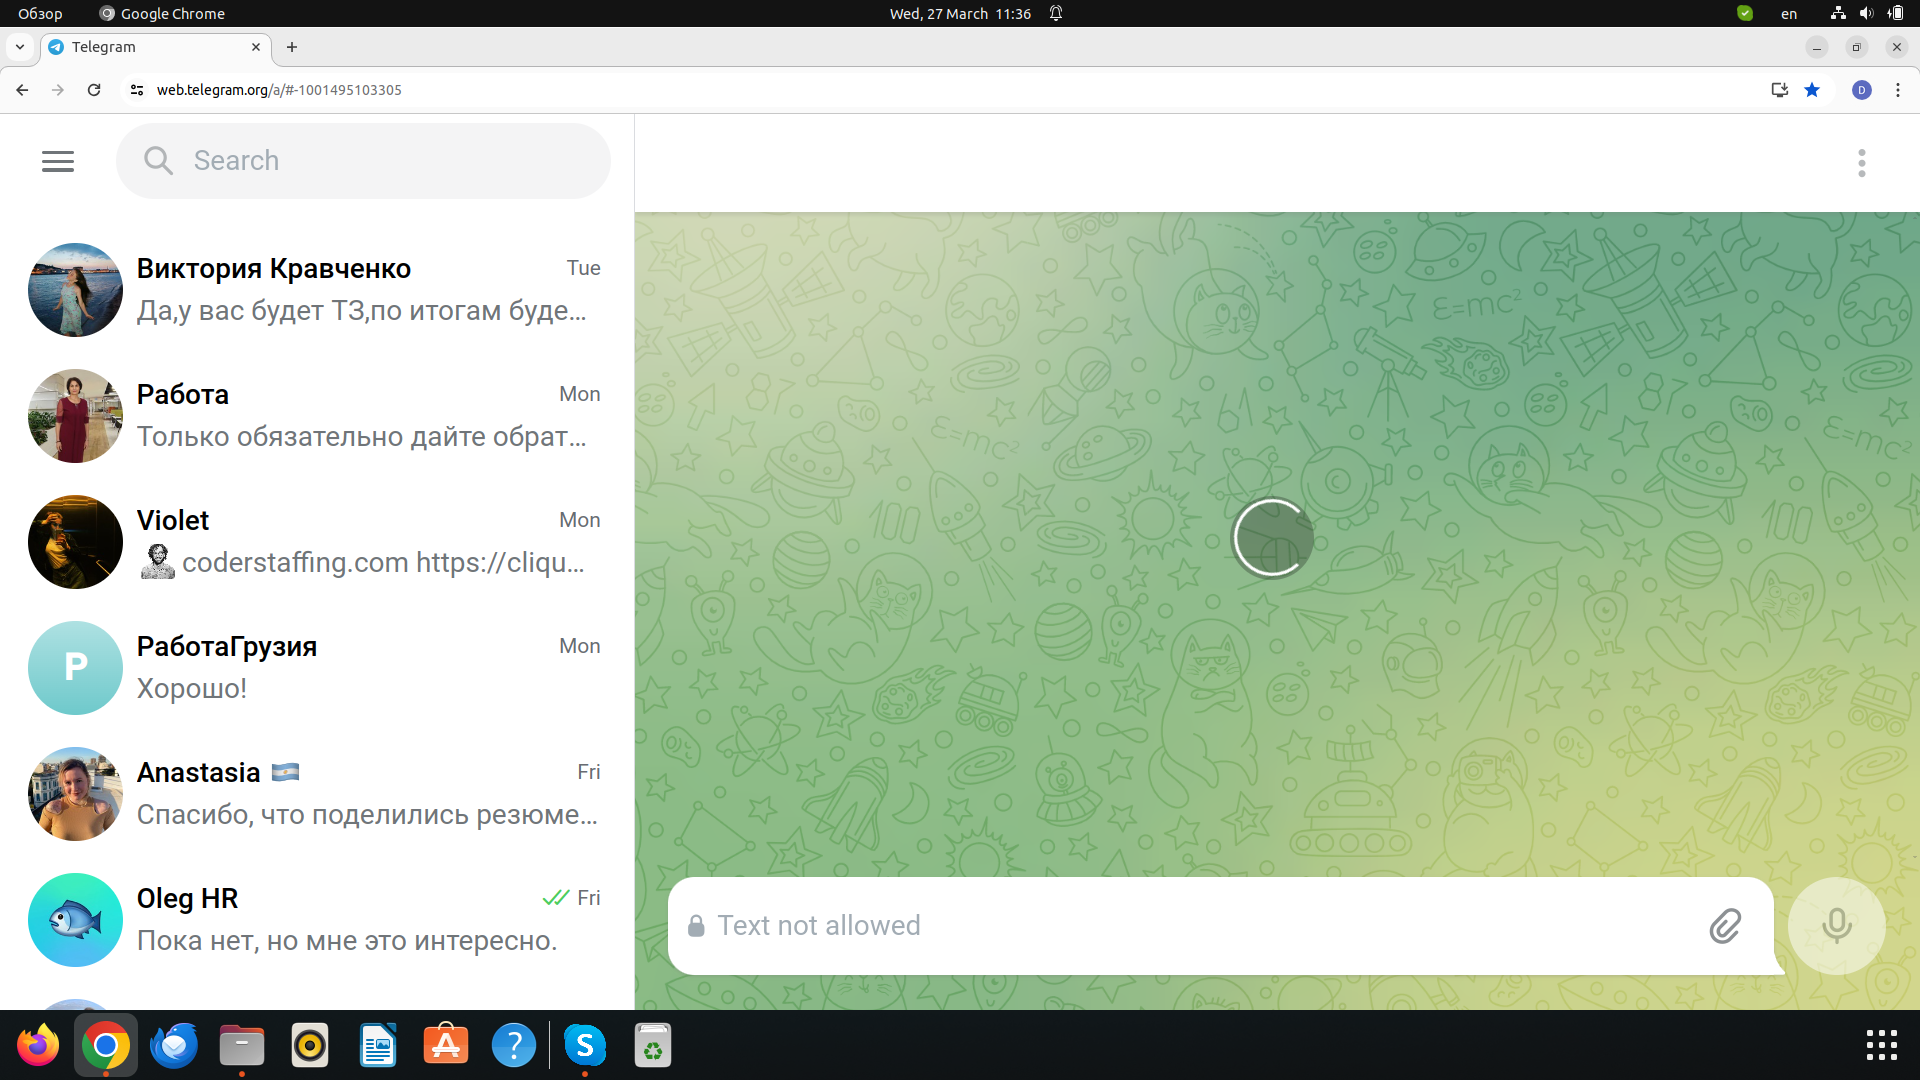Click the microphone voice message icon
1920x1080 pixels.
click(1837, 924)
